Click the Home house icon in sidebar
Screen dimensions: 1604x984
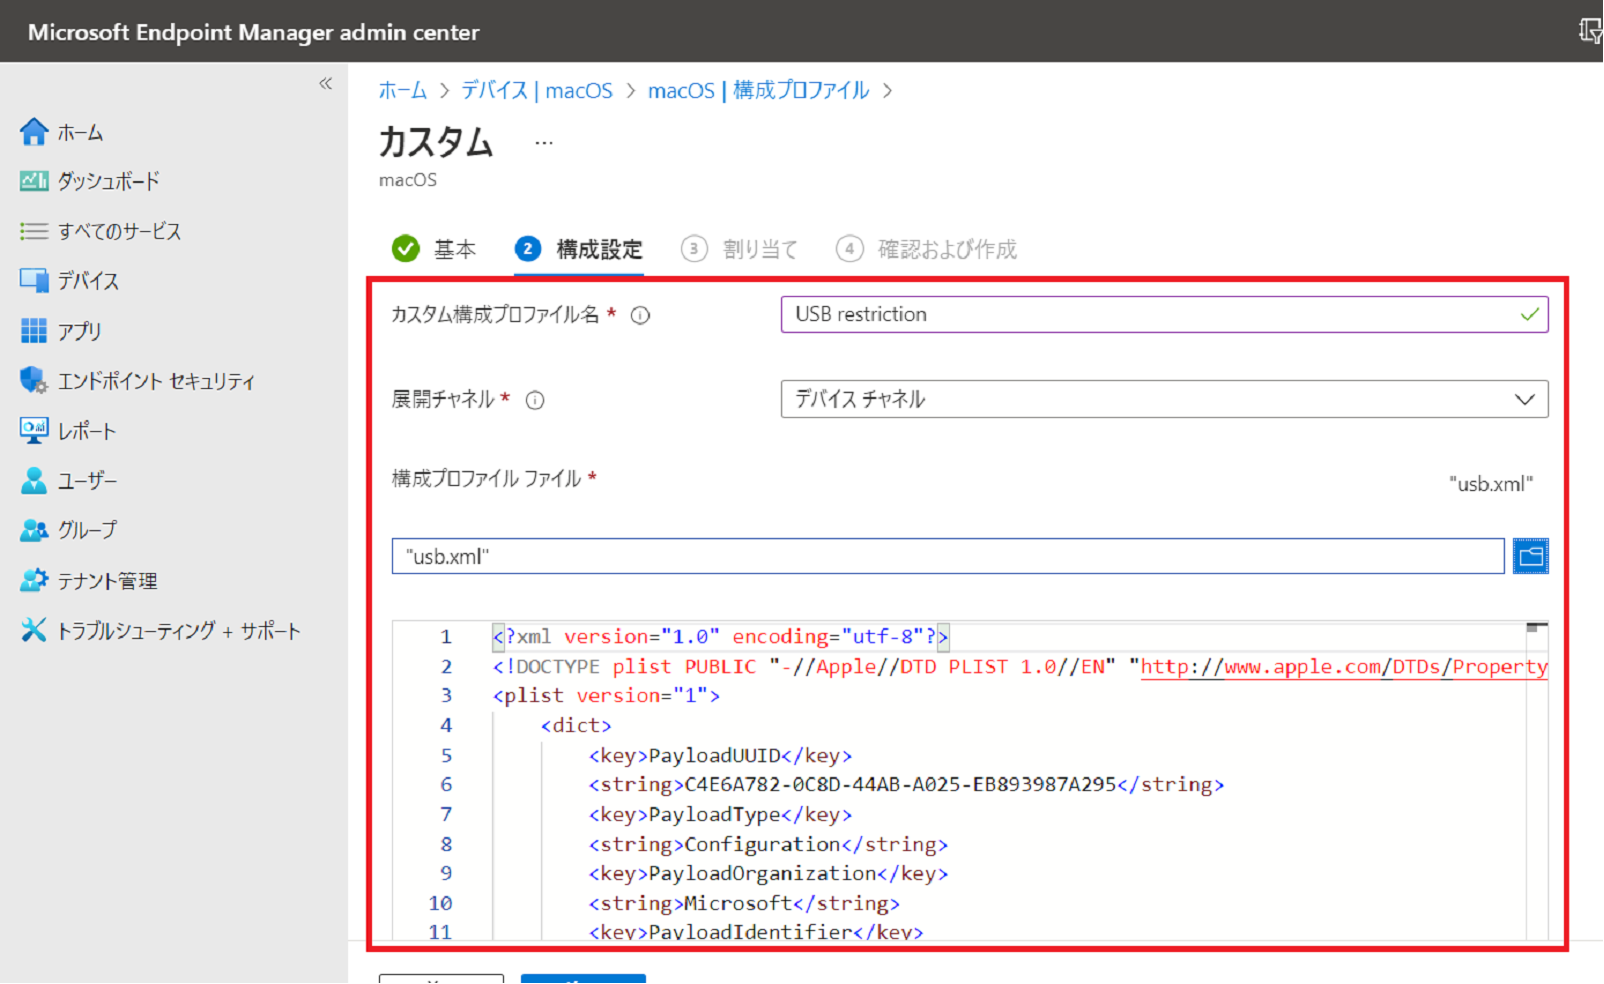pos(34,131)
